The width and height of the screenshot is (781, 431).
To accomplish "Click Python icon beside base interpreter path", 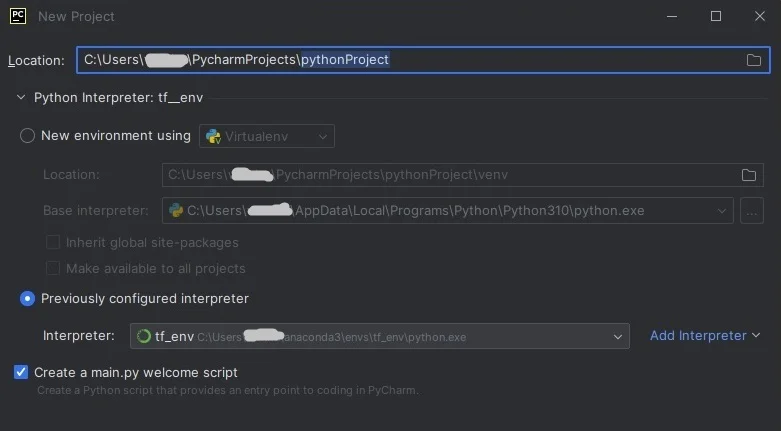I will coord(176,211).
